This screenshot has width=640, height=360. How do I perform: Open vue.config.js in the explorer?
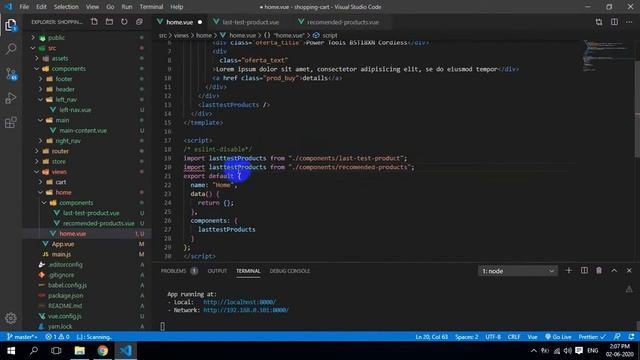(64, 316)
